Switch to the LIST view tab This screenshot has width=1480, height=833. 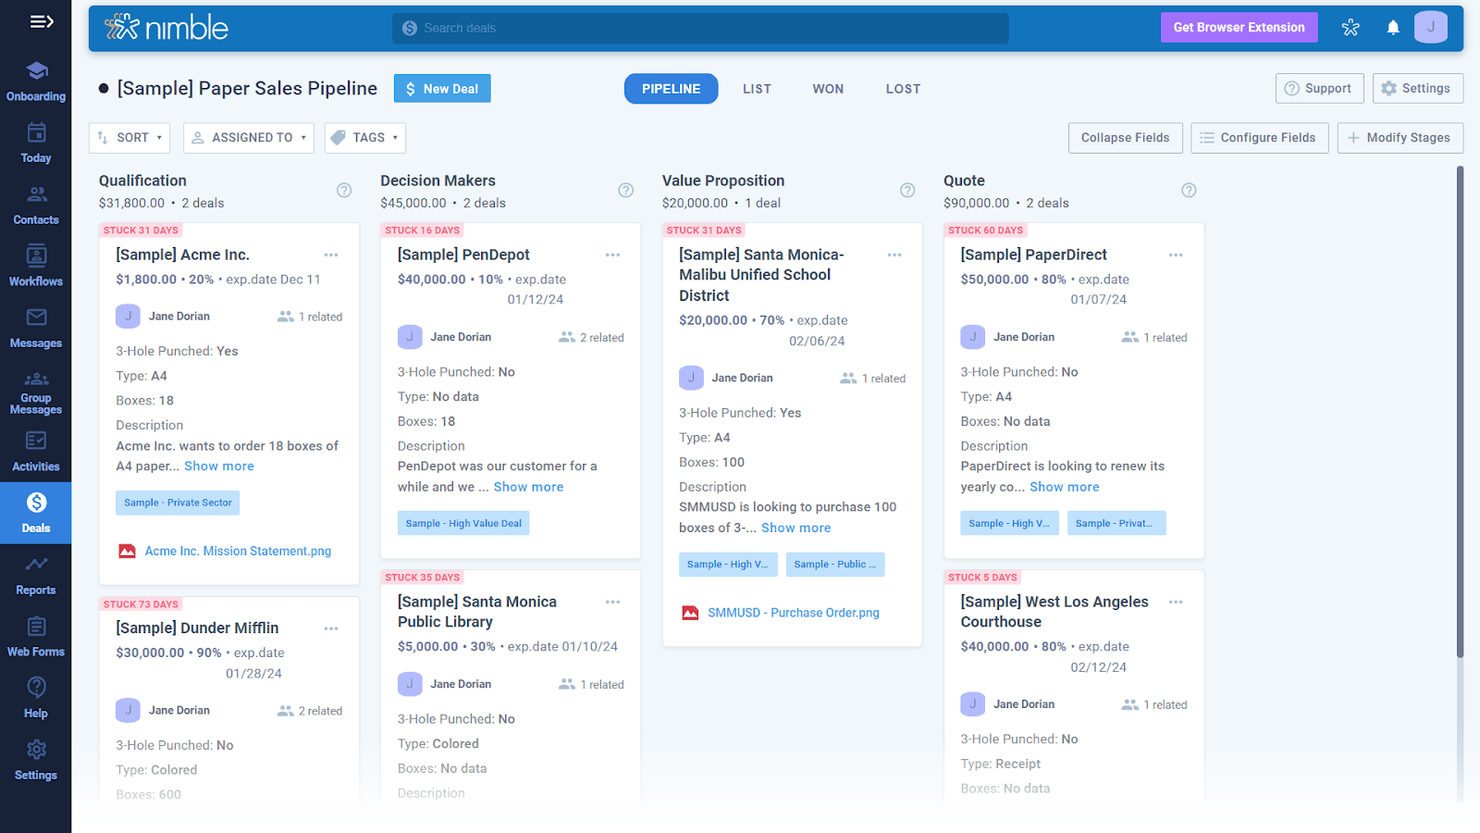(757, 88)
